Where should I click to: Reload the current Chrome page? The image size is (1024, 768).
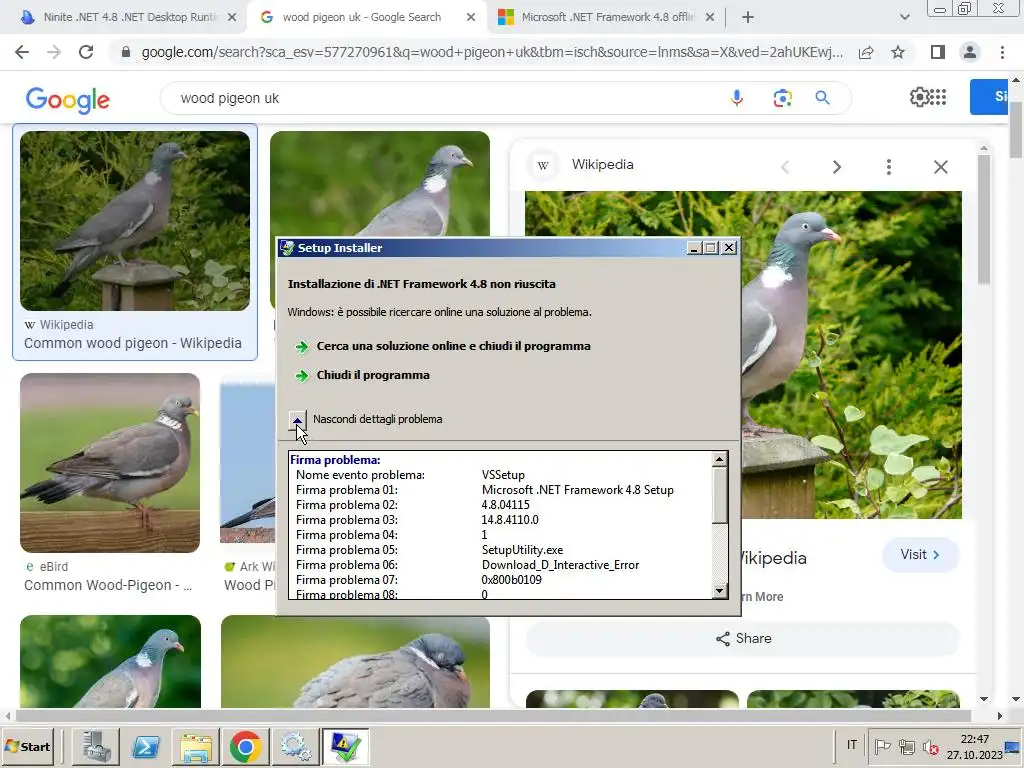[86, 52]
